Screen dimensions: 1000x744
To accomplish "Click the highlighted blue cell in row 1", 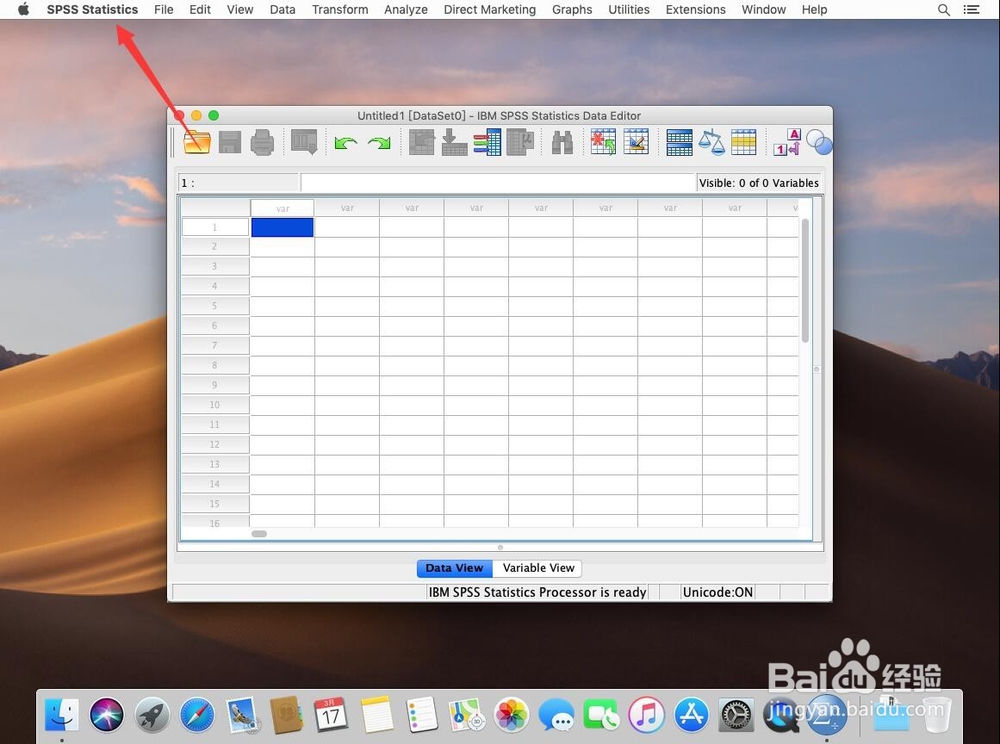I will tap(282, 228).
